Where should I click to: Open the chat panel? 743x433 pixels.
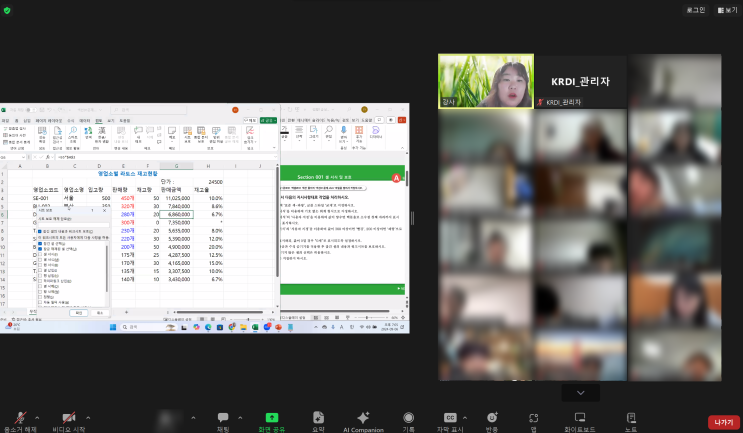223,418
